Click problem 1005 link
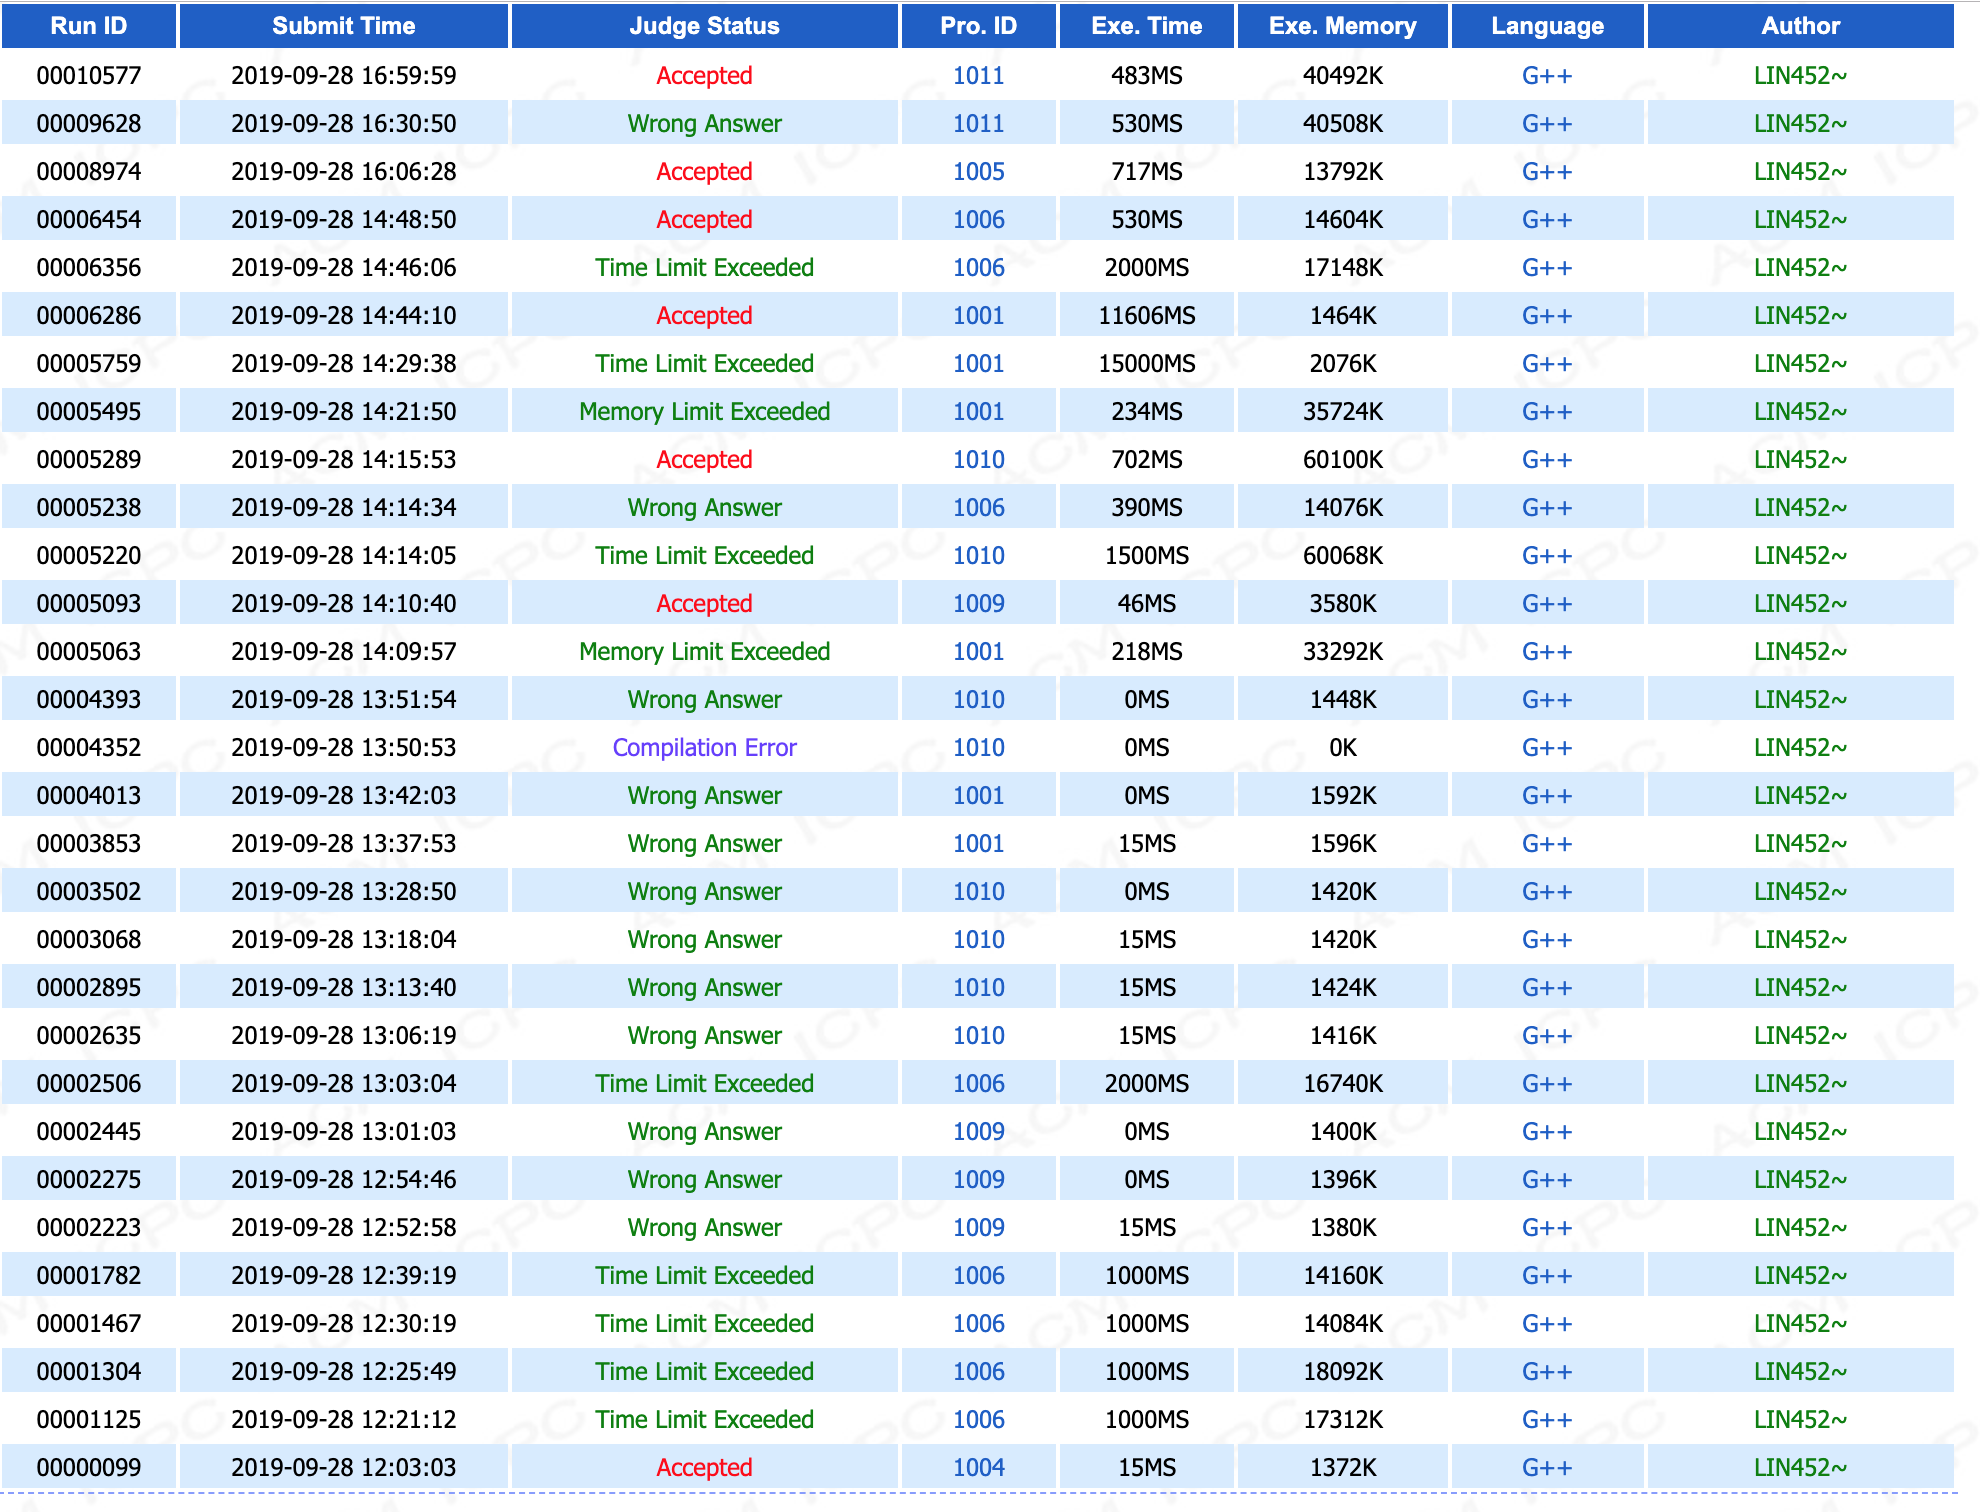The height and width of the screenshot is (1512, 1980). click(x=978, y=172)
